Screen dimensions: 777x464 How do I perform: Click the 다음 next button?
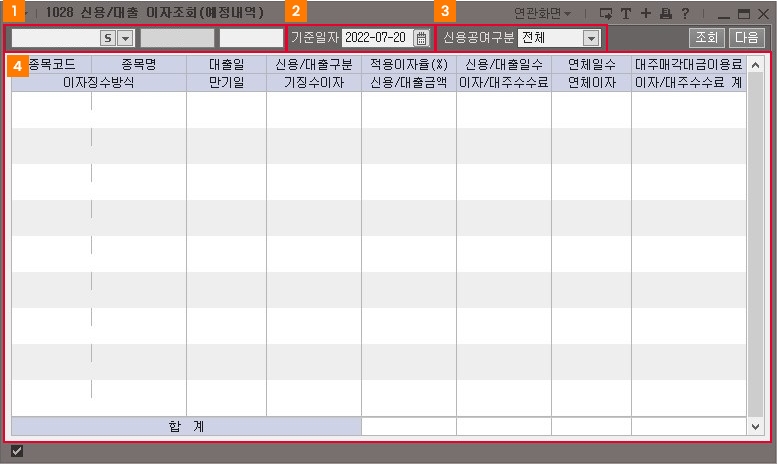(x=746, y=38)
